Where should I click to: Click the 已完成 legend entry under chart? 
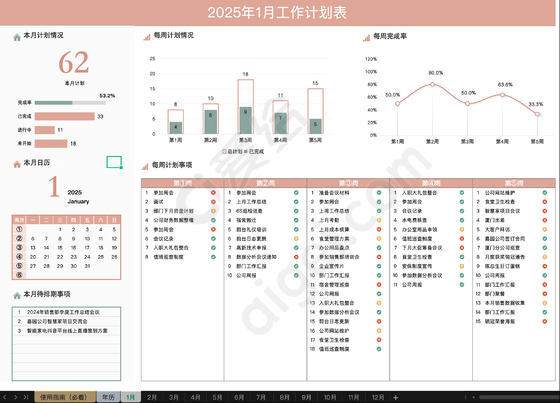pos(254,151)
